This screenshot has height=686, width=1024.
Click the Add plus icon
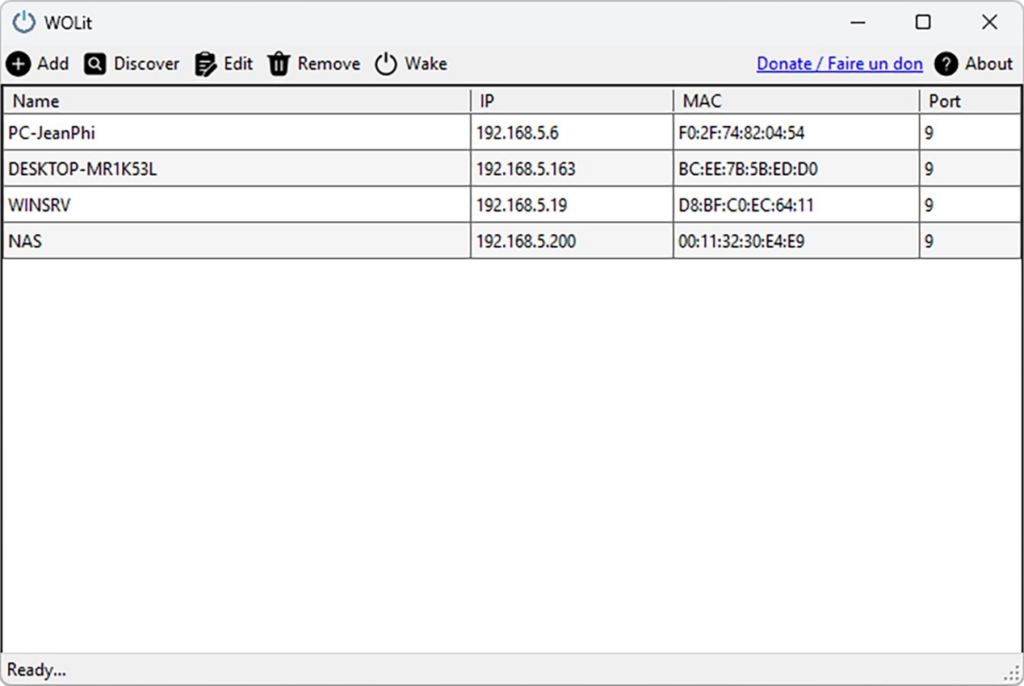point(18,64)
